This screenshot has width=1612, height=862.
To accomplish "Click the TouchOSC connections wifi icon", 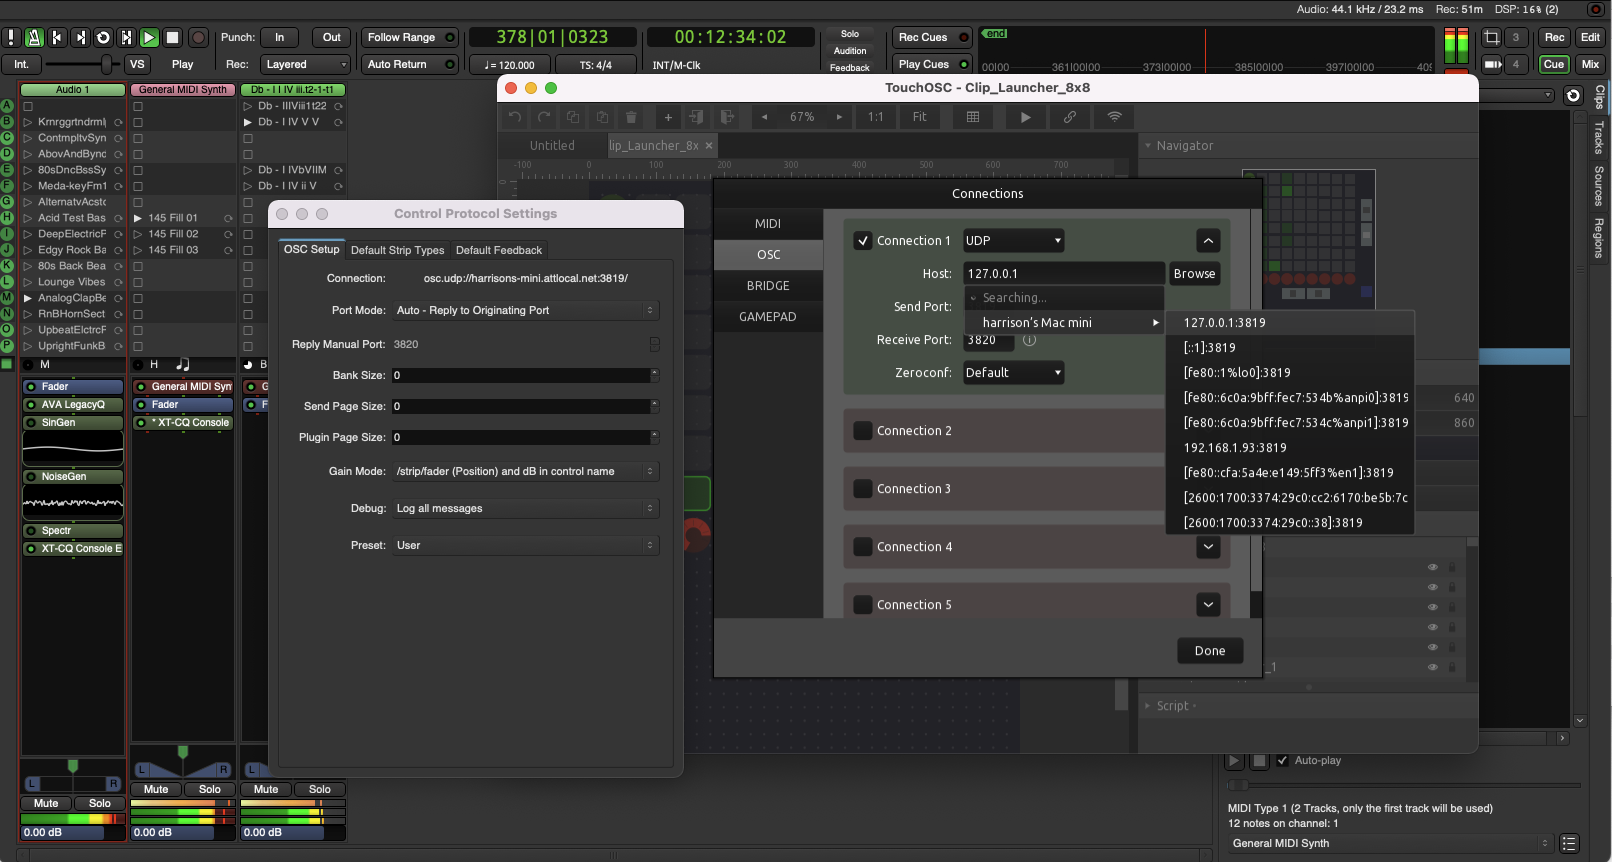I will coord(1113,117).
